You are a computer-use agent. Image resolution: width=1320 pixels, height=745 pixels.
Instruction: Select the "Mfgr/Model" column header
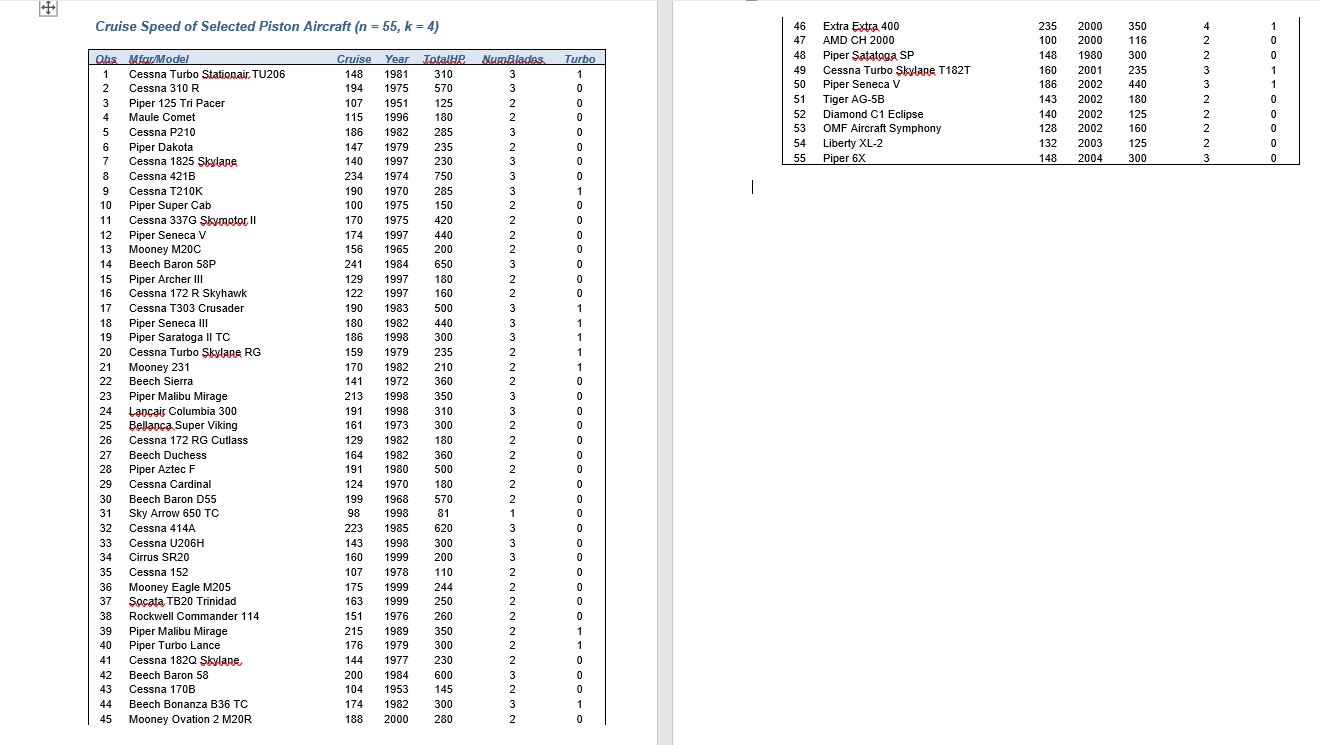tap(159, 59)
